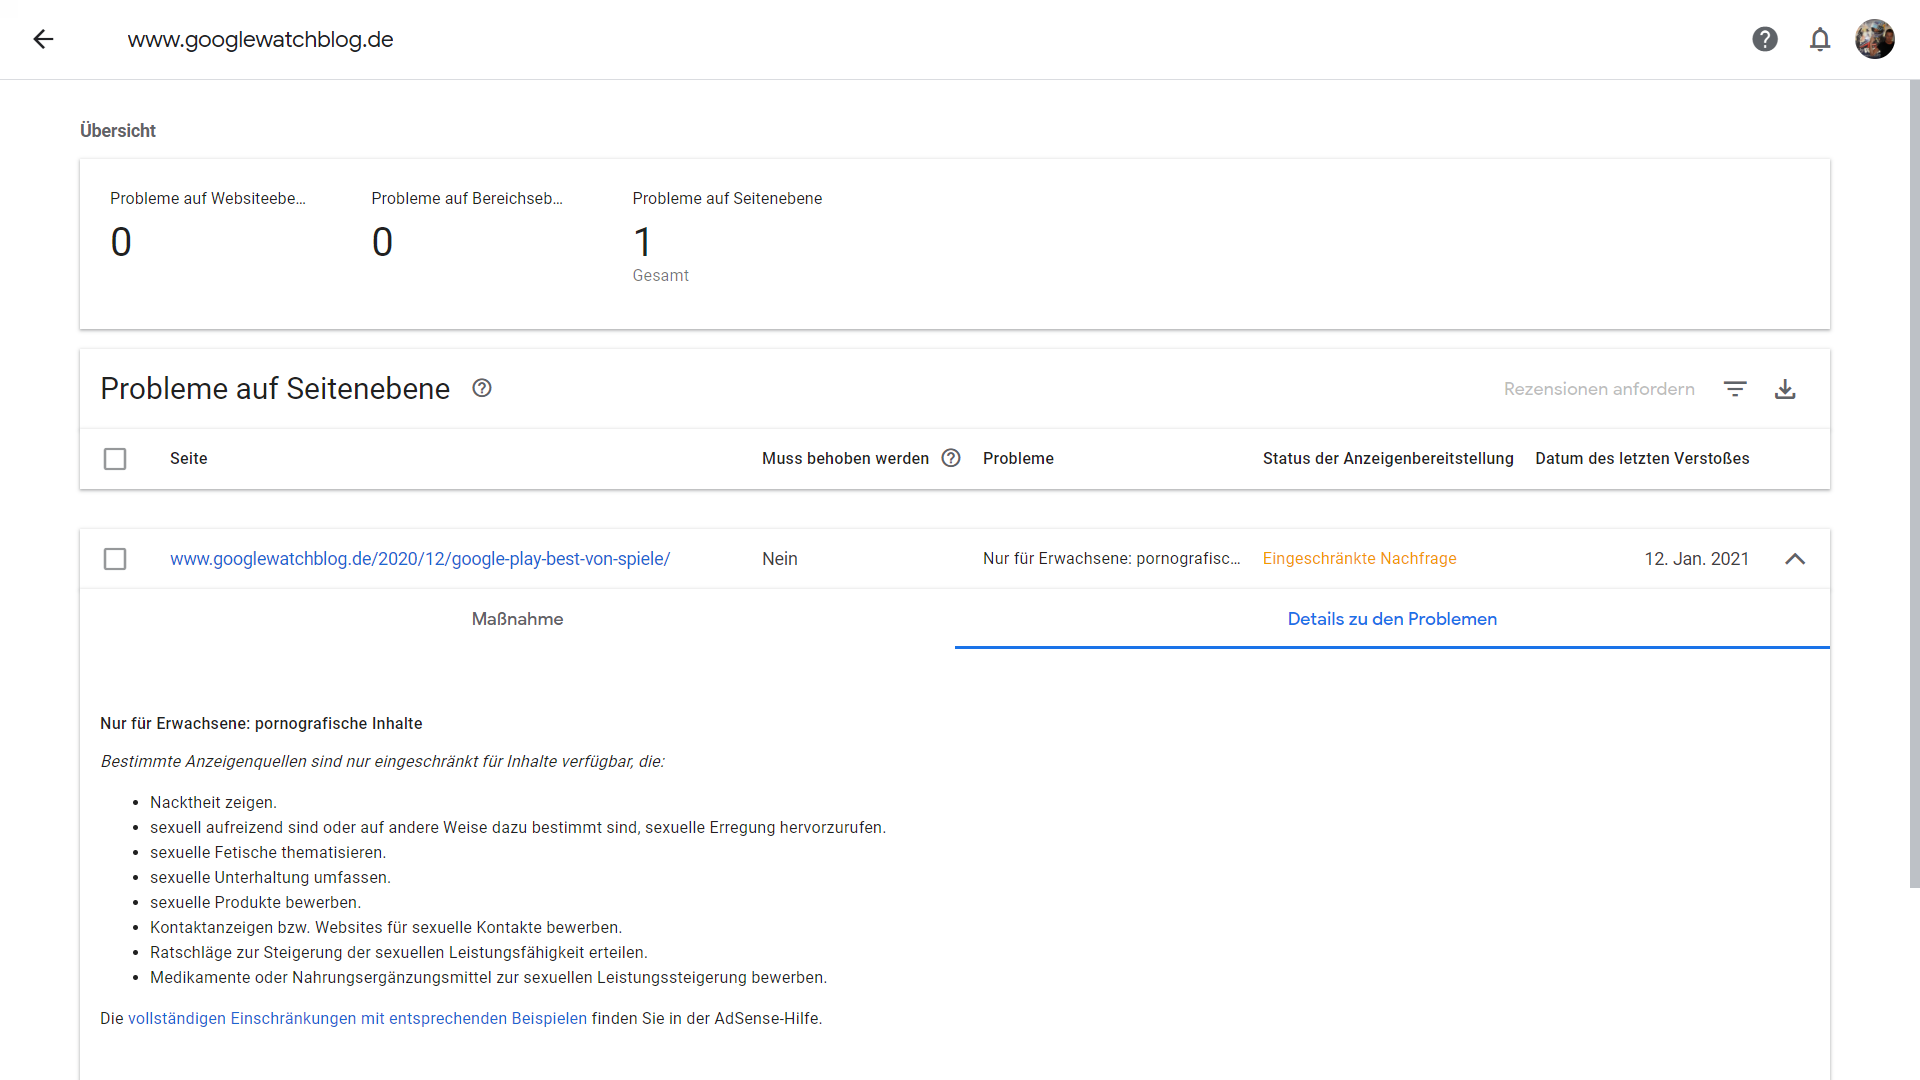Select the Details zu den Problemen tab
The height and width of the screenshot is (1080, 1920).
click(1392, 619)
